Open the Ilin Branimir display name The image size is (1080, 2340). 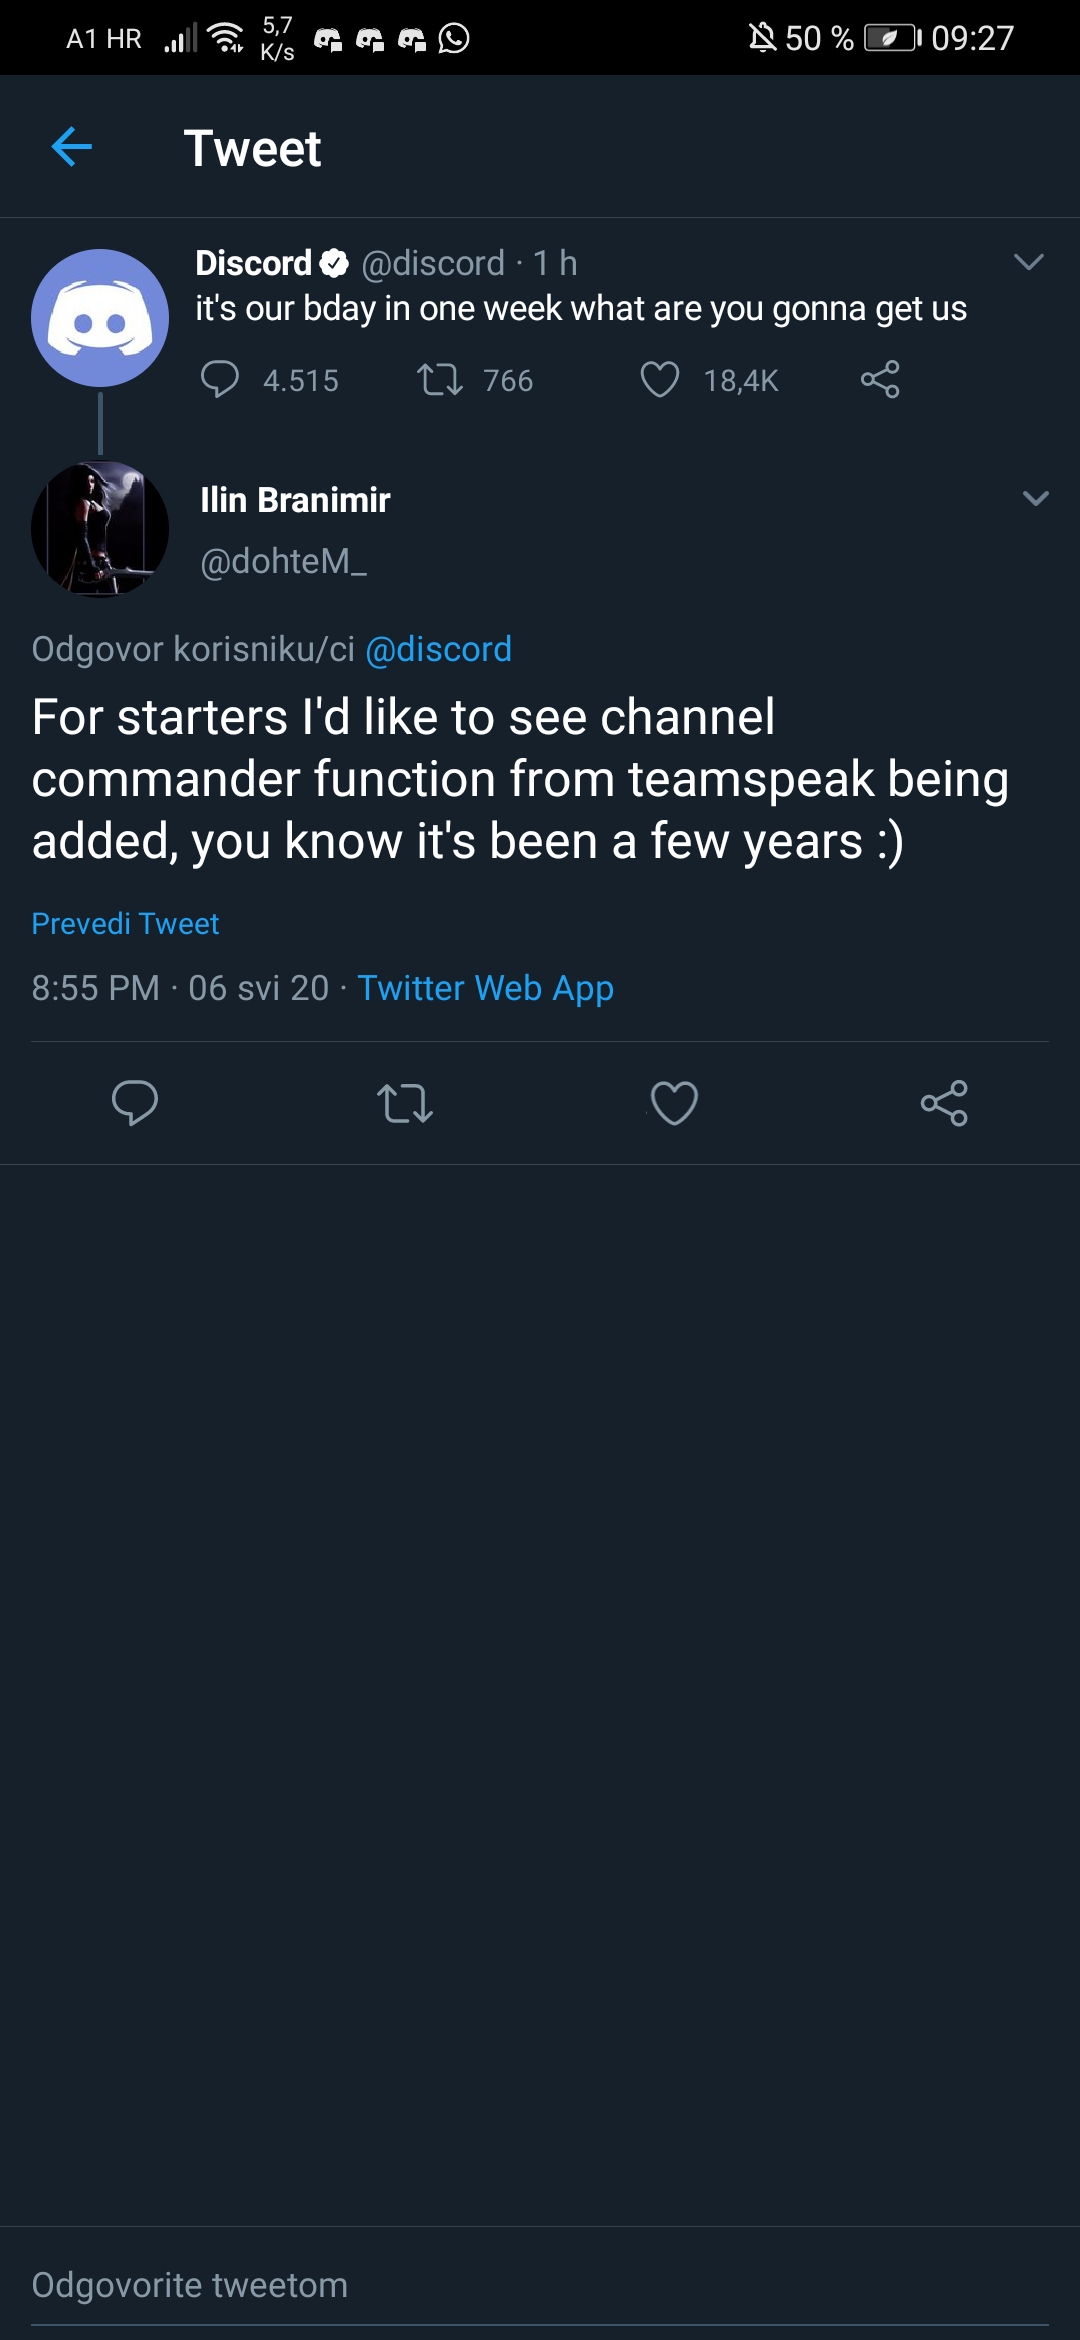(295, 500)
